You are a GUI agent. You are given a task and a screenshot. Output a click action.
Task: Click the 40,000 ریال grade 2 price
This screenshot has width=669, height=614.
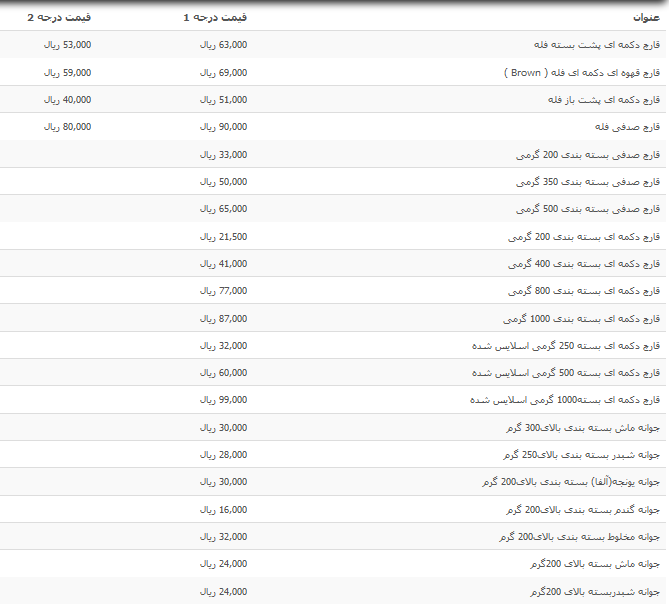(x=67, y=100)
